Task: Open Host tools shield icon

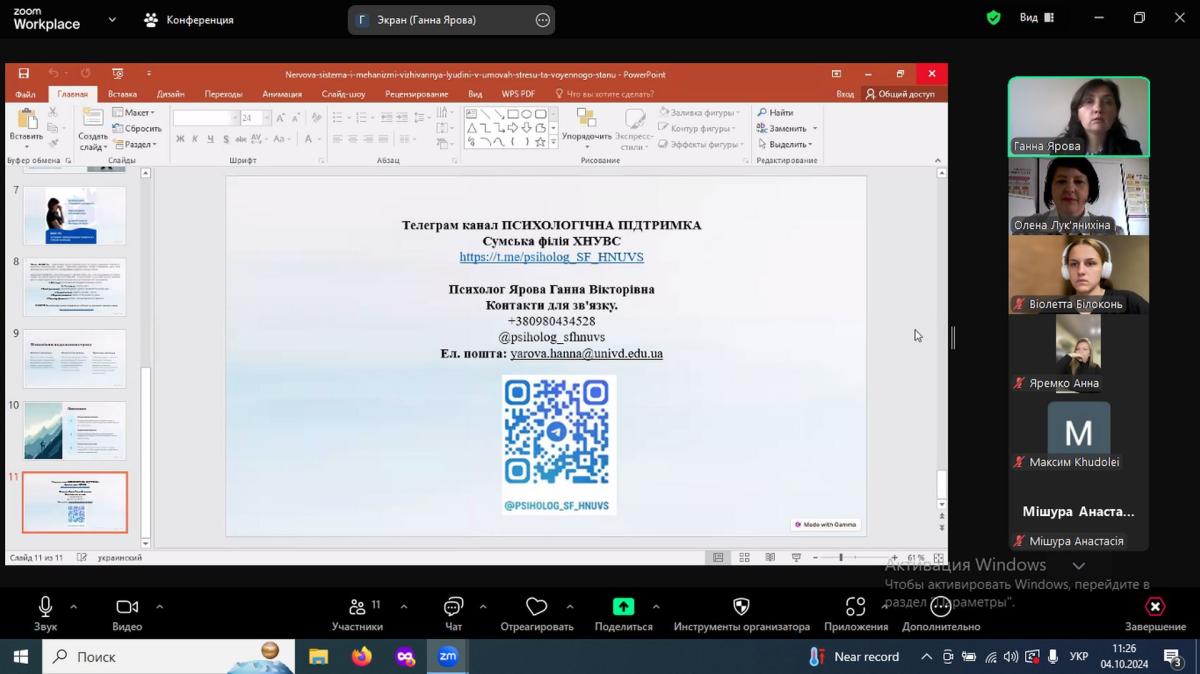Action: 741,607
